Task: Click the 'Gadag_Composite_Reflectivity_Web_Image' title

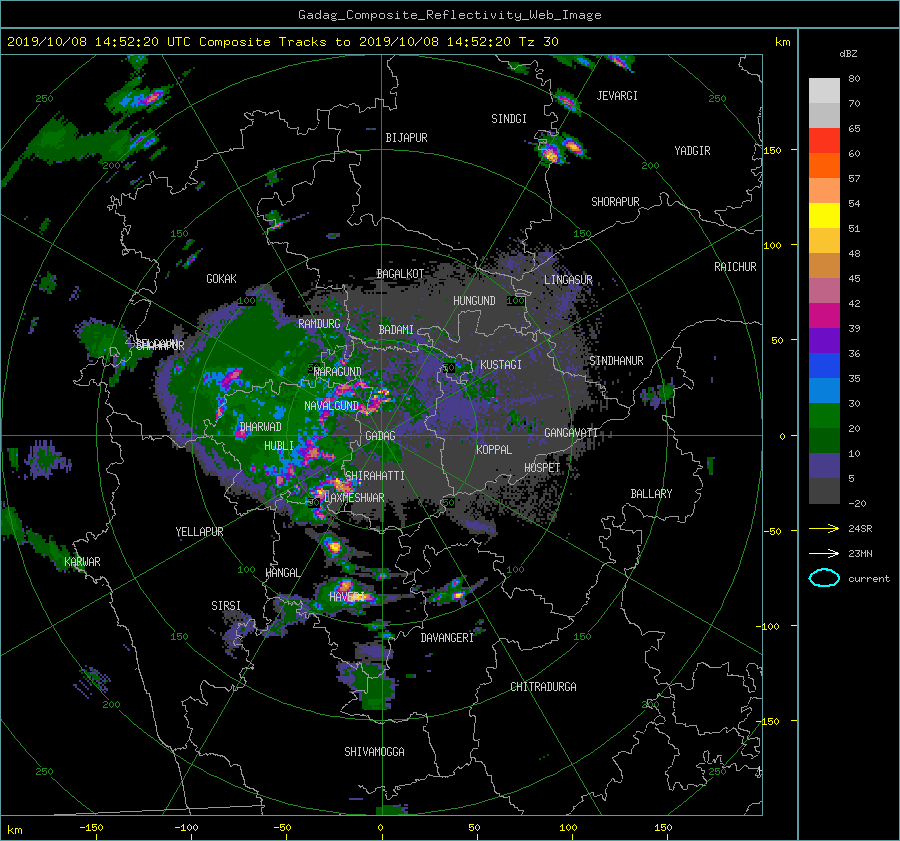Action: (449, 15)
